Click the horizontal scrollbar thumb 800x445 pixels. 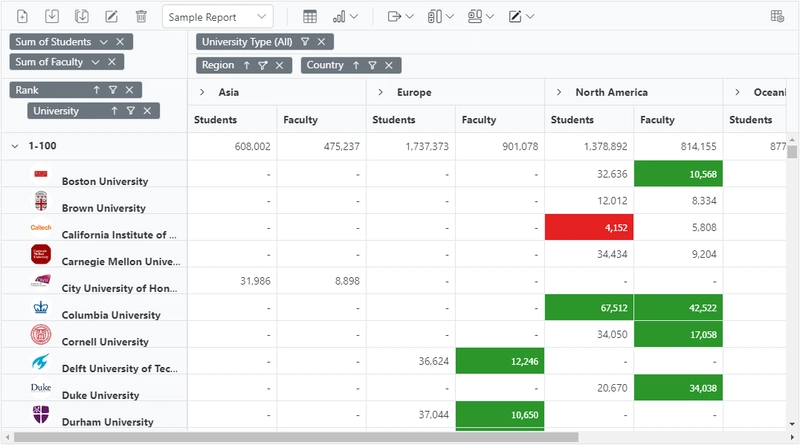pos(296,437)
